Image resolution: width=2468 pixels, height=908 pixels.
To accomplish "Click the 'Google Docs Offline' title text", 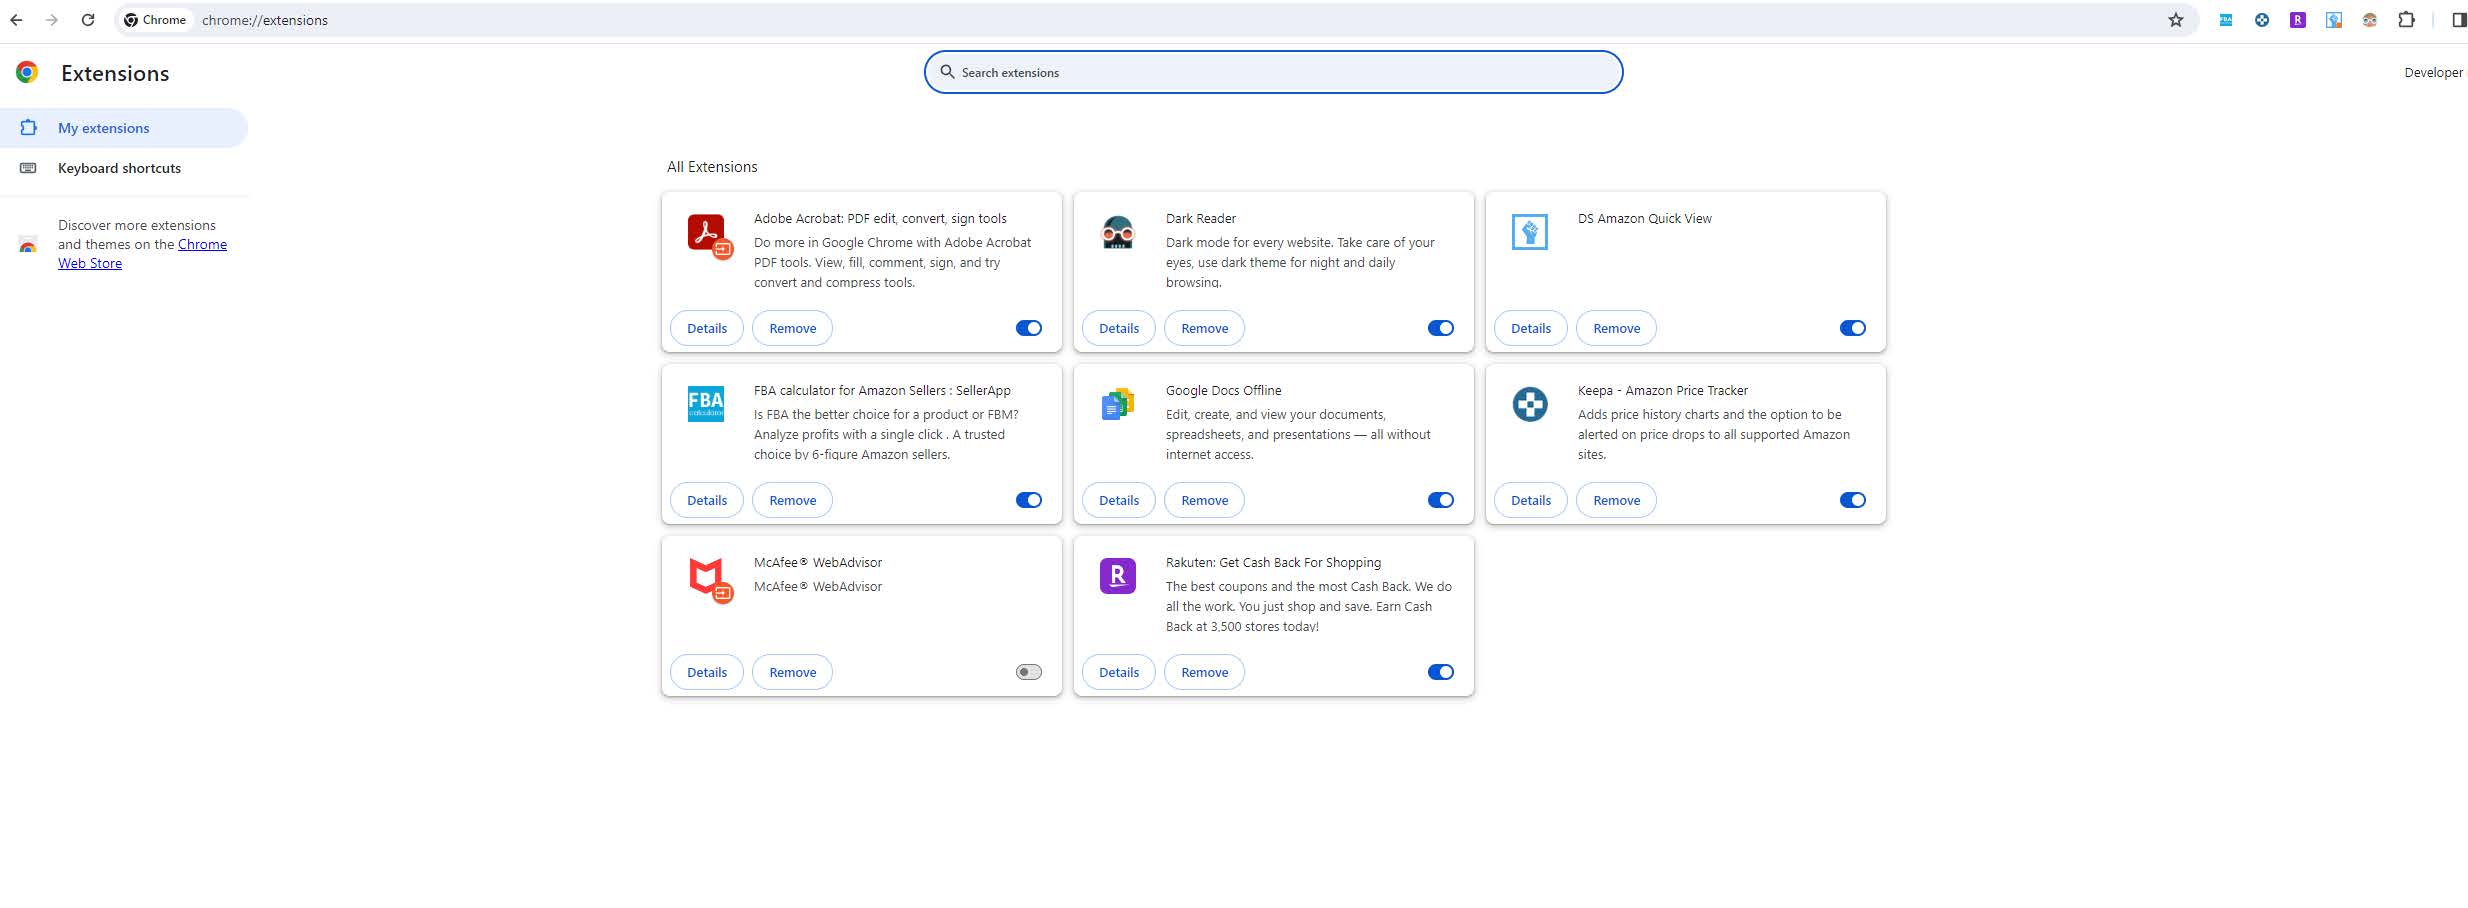I will [1224, 390].
